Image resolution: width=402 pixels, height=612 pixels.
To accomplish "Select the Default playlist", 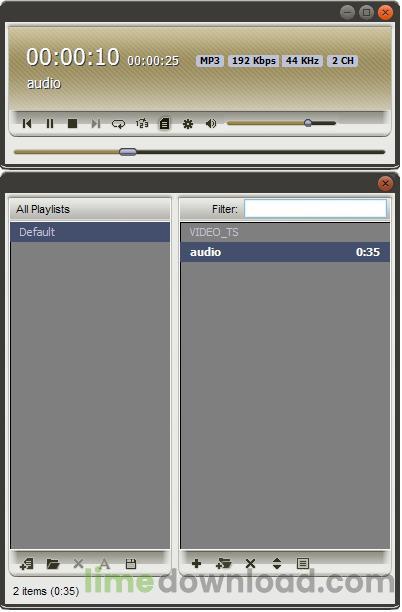I will 90,232.
